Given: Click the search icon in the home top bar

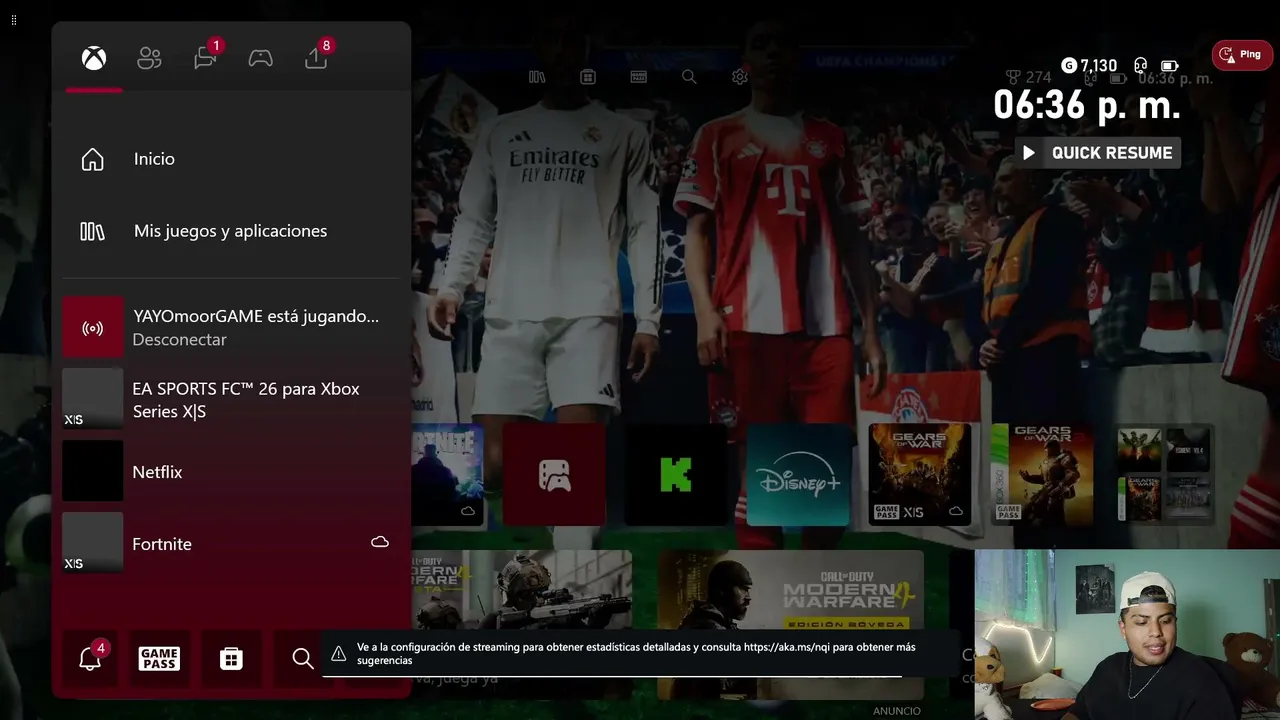Looking at the screenshot, I should pyautogui.click(x=689, y=77).
